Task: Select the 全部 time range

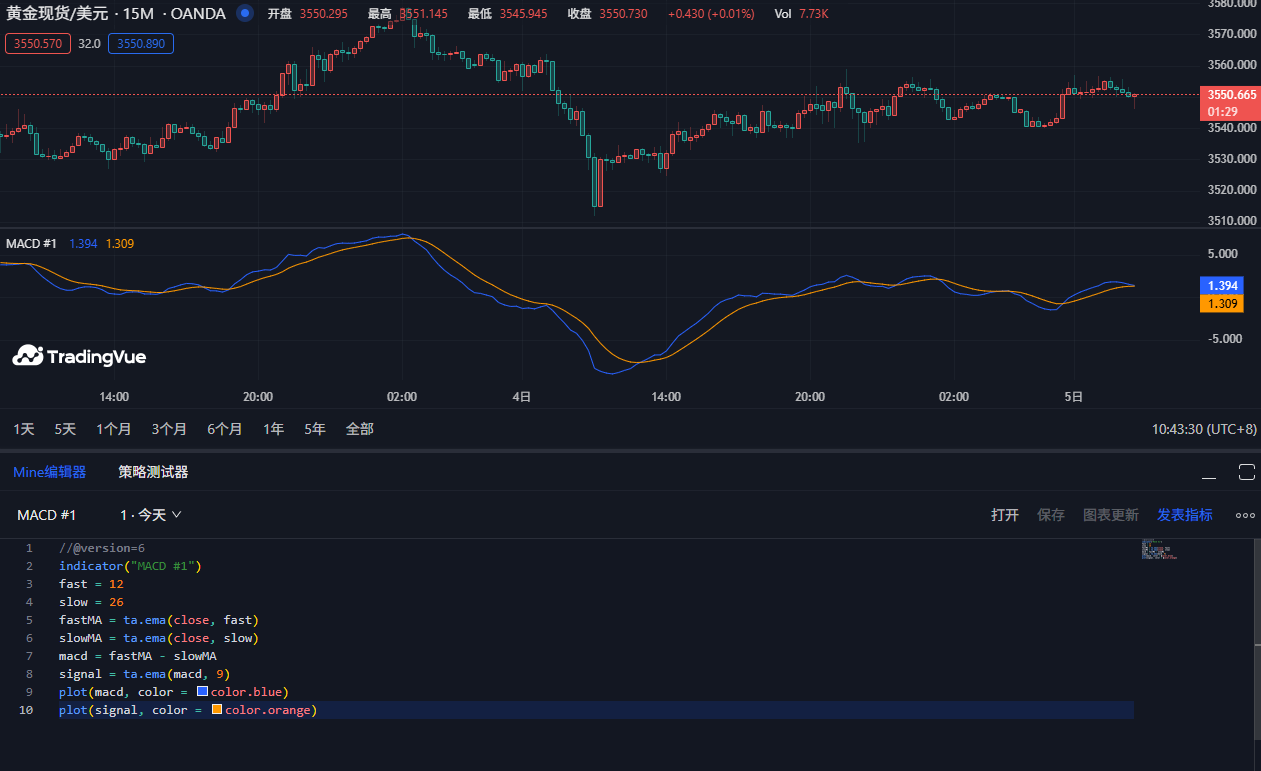Action: point(359,429)
